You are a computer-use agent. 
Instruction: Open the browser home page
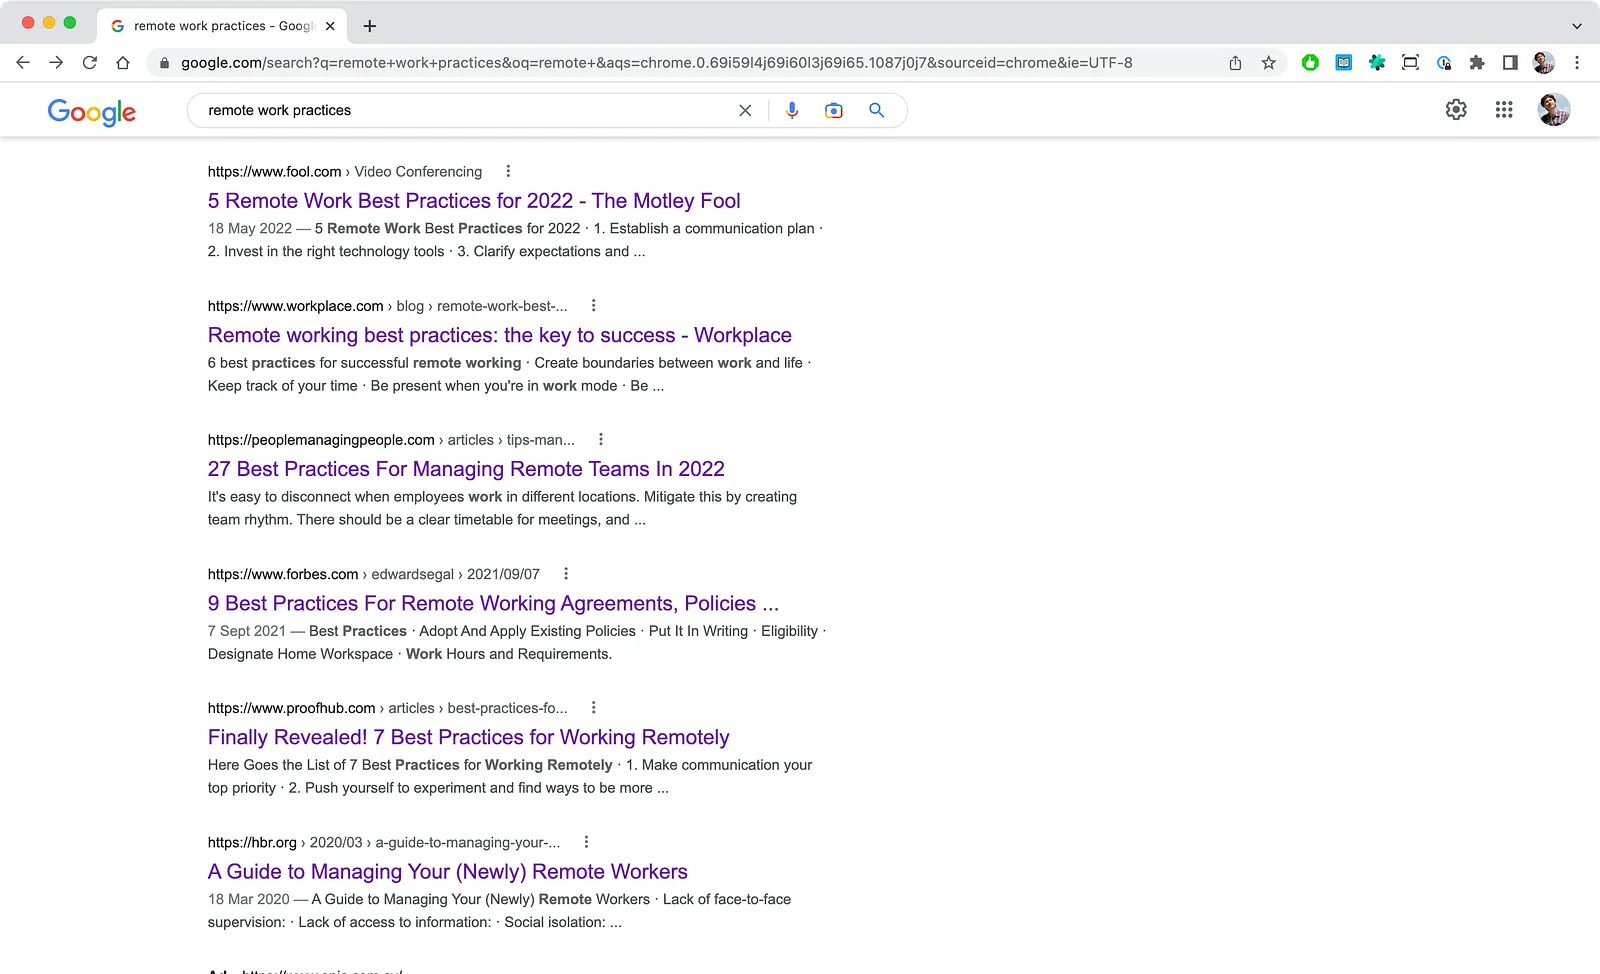point(123,63)
